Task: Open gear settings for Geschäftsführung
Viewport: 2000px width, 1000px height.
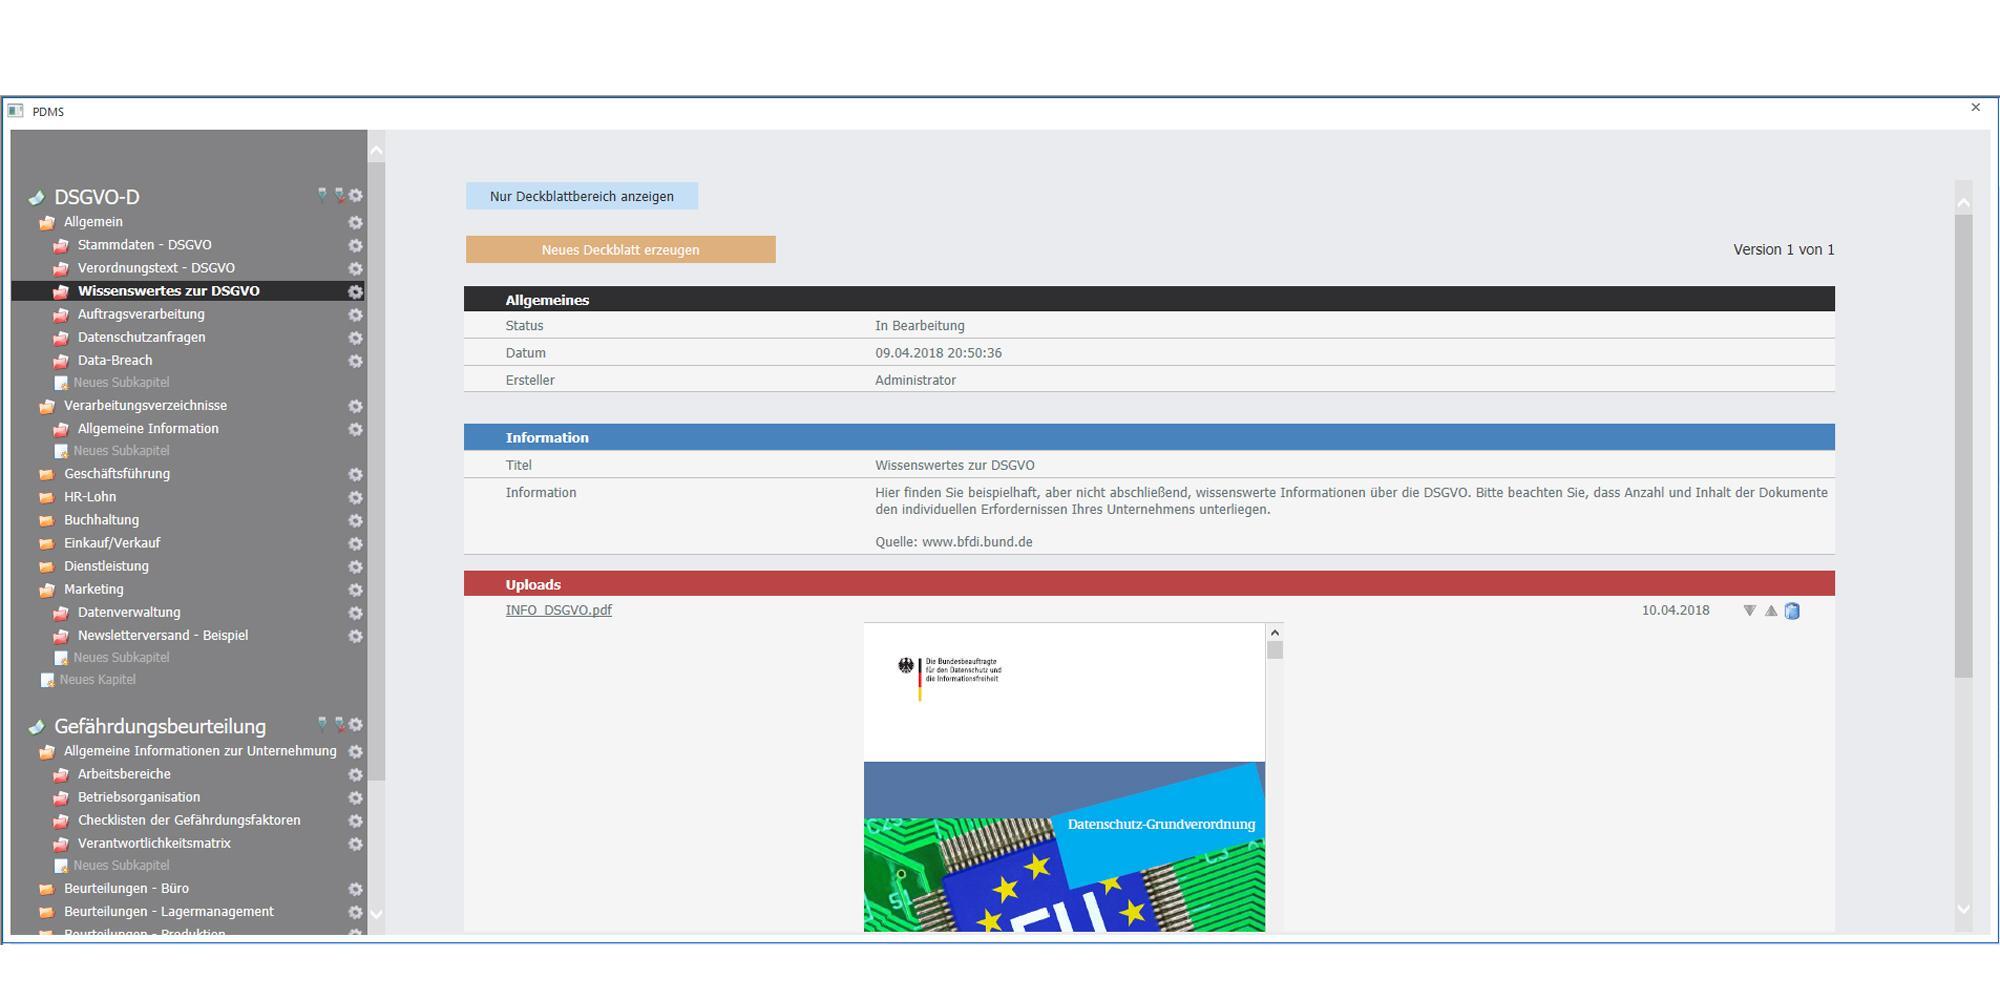Action: [355, 474]
